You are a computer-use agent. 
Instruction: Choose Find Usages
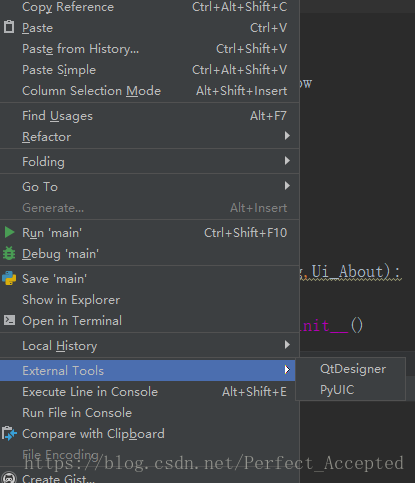tap(149, 116)
